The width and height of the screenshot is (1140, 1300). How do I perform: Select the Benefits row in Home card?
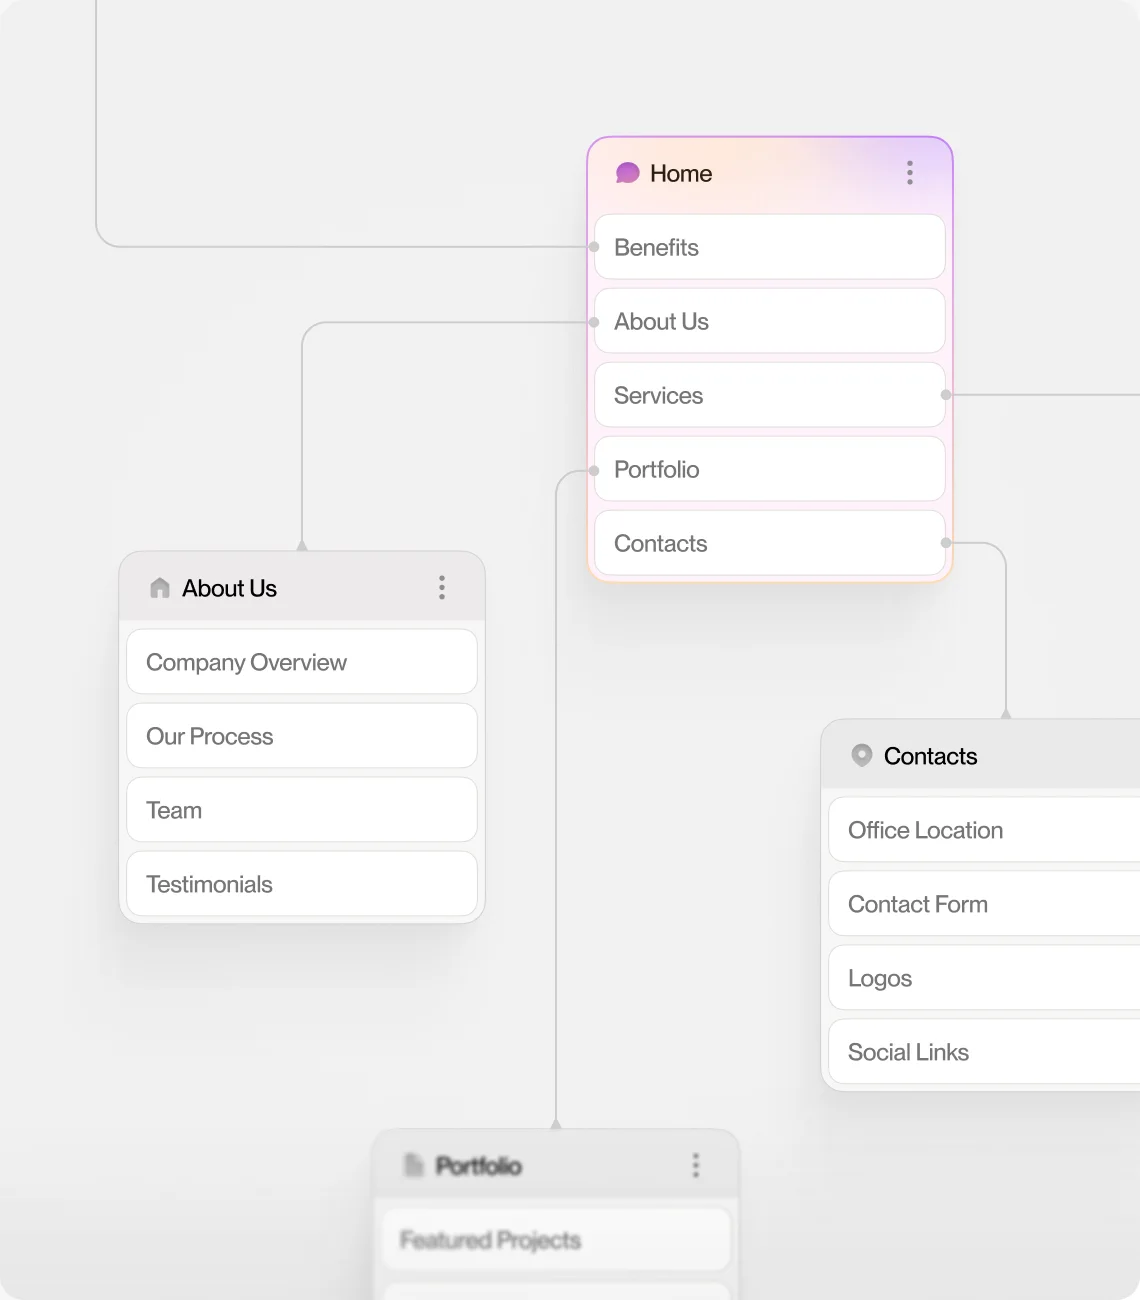770,247
